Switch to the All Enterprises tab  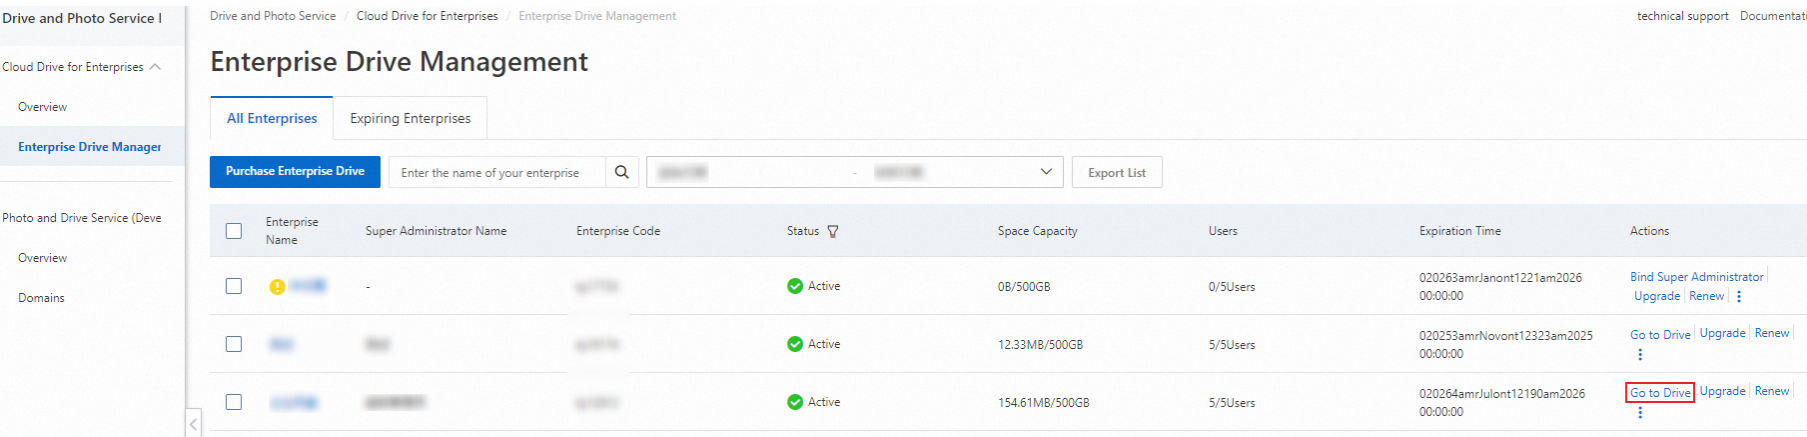coord(272,118)
